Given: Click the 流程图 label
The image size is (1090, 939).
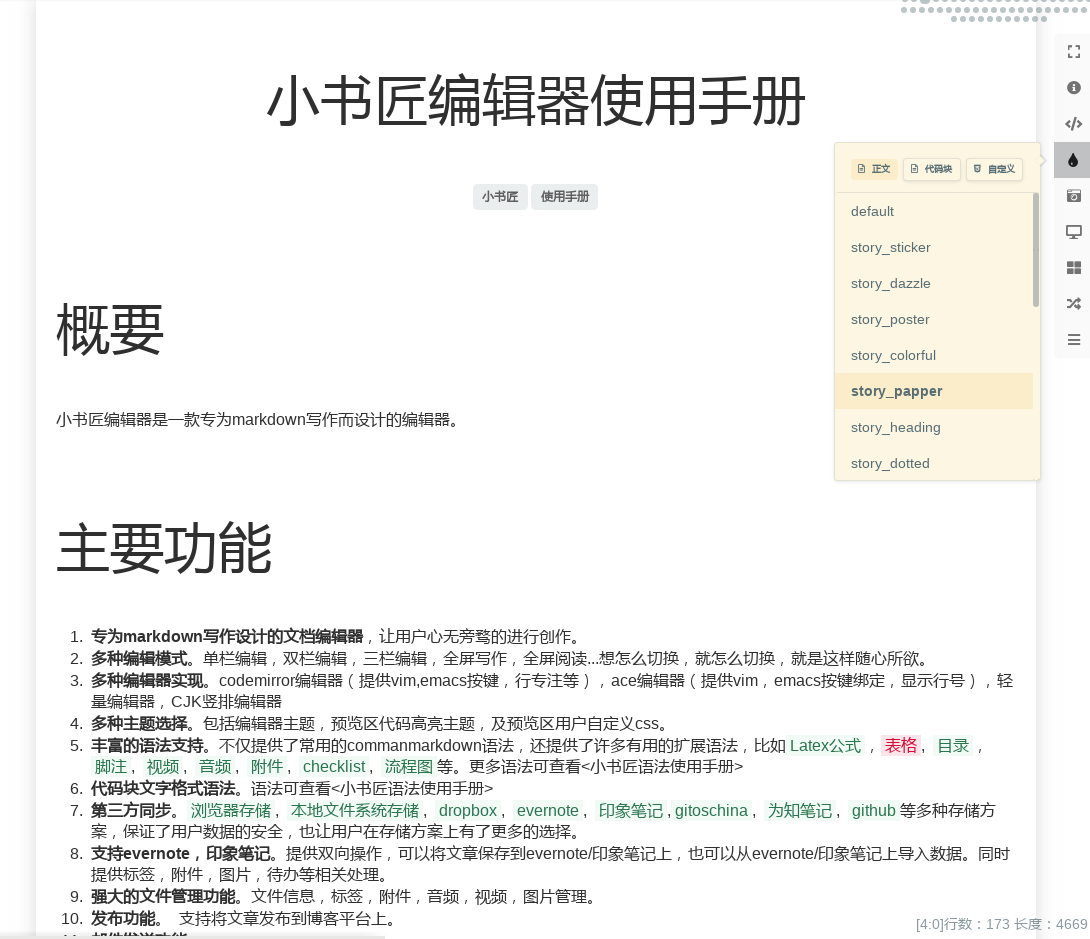Looking at the screenshot, I should [x=409, y=767].
